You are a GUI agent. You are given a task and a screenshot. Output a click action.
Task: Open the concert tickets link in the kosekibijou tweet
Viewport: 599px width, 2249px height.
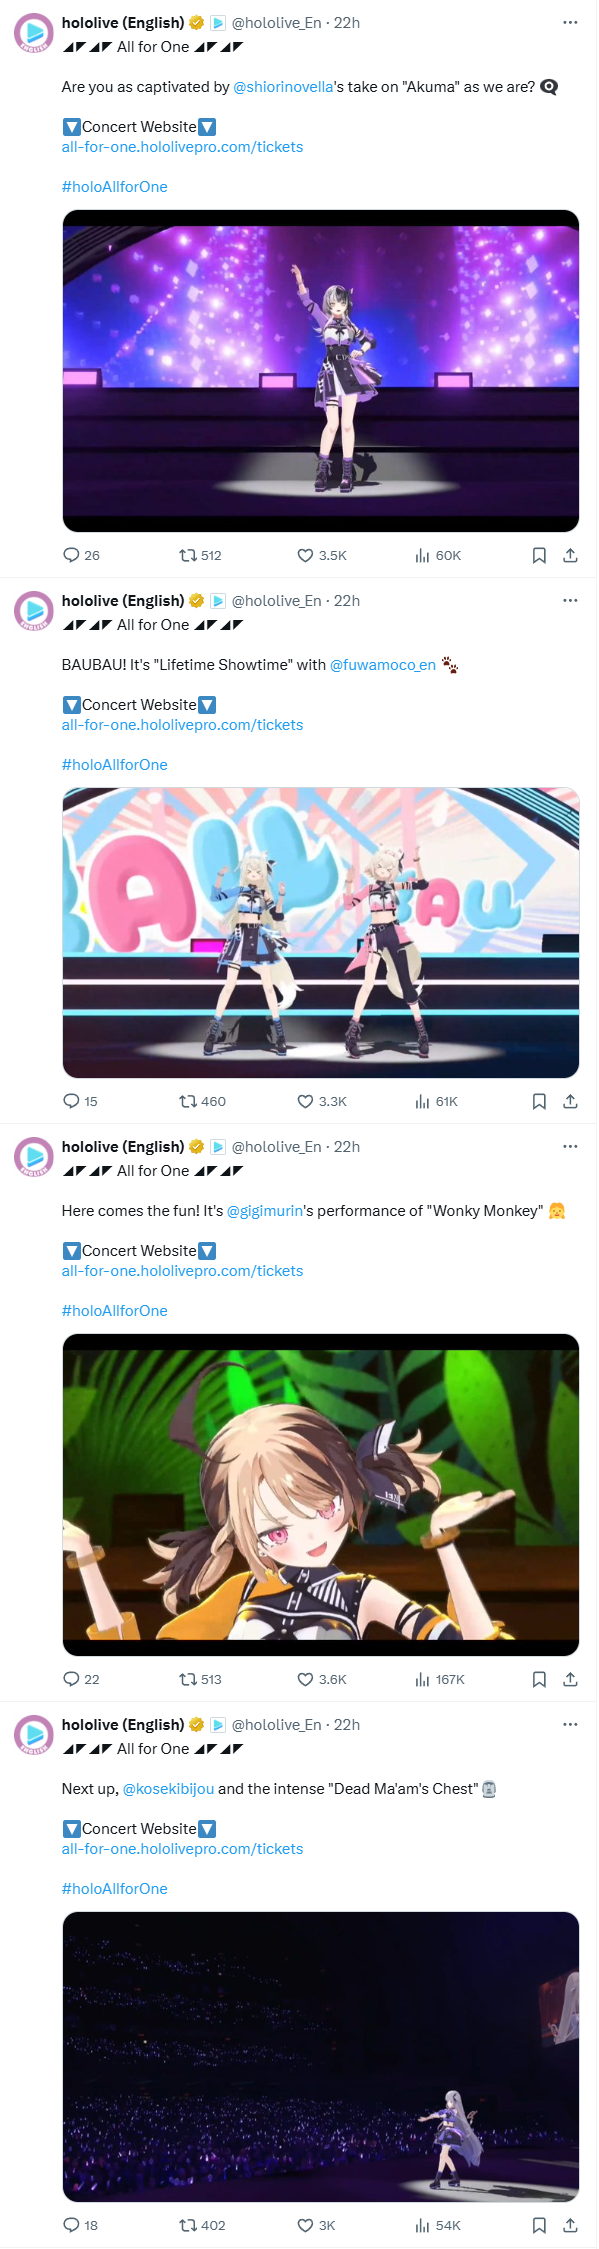pyautogui.click(x=182, y=1849)
